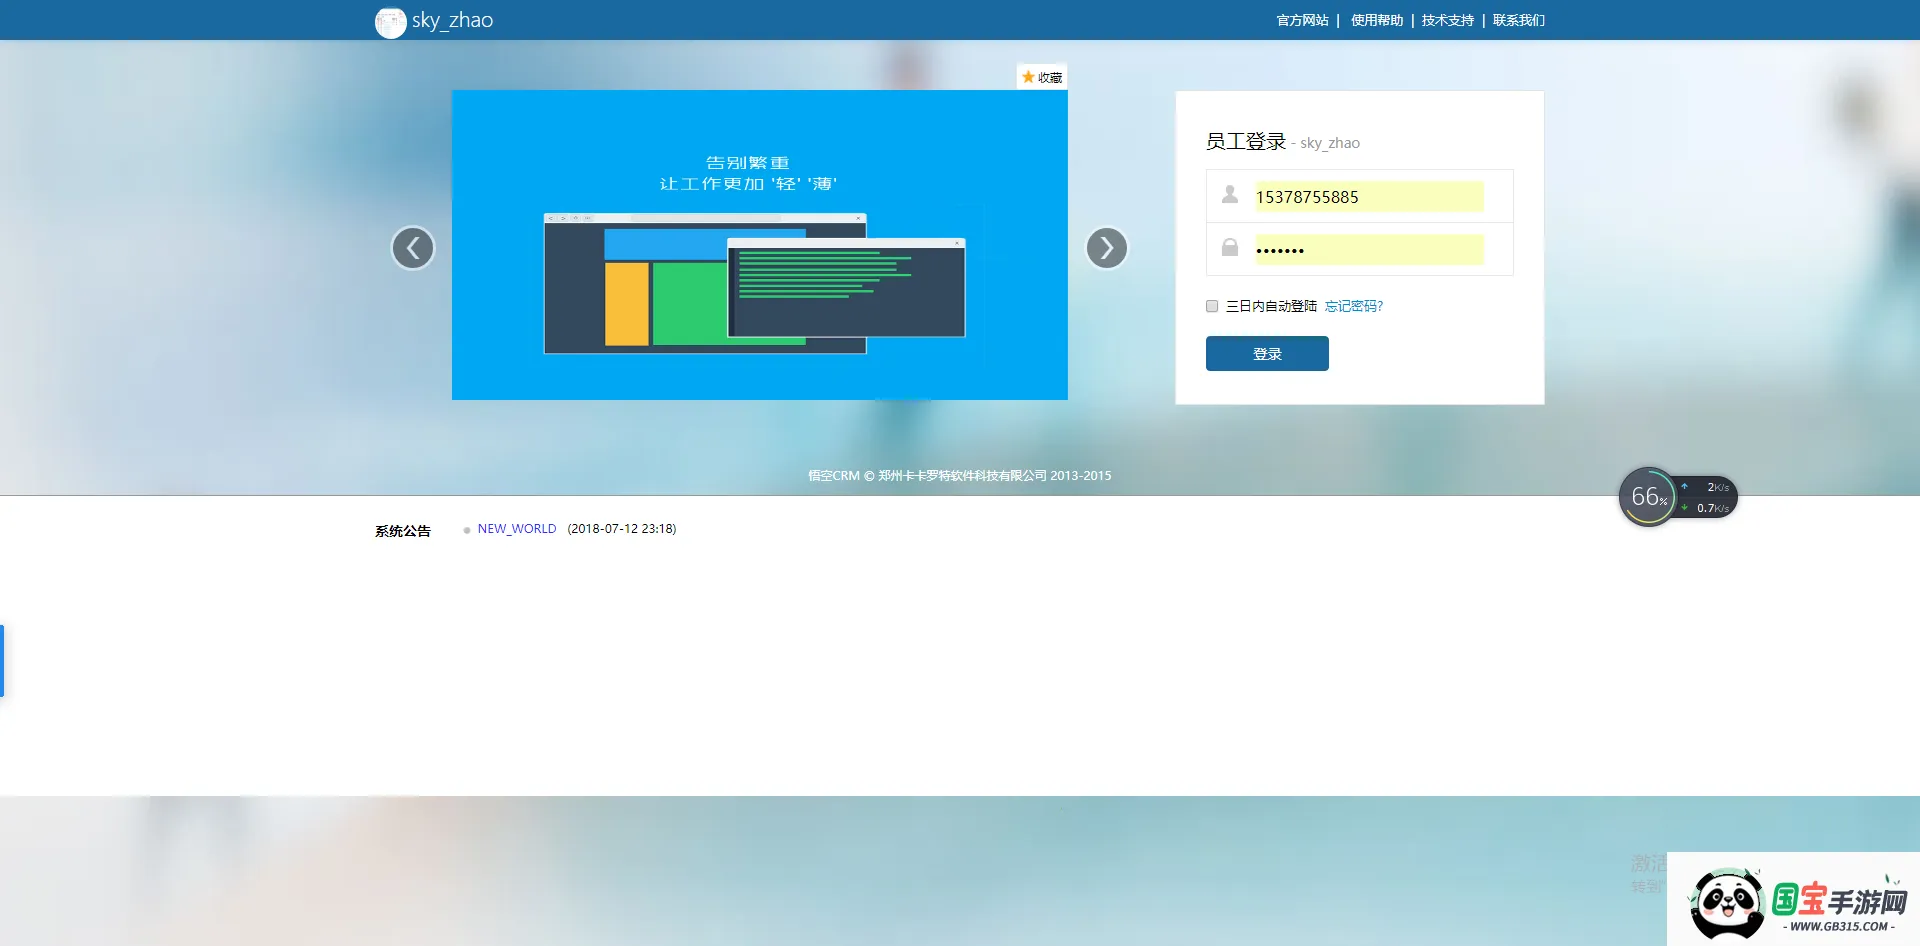Image resolution: width=1920 pixels, height=946 pixels.
Task: Click the bullet icon before NEW_WORLD announcement
Action: point(465,530)
